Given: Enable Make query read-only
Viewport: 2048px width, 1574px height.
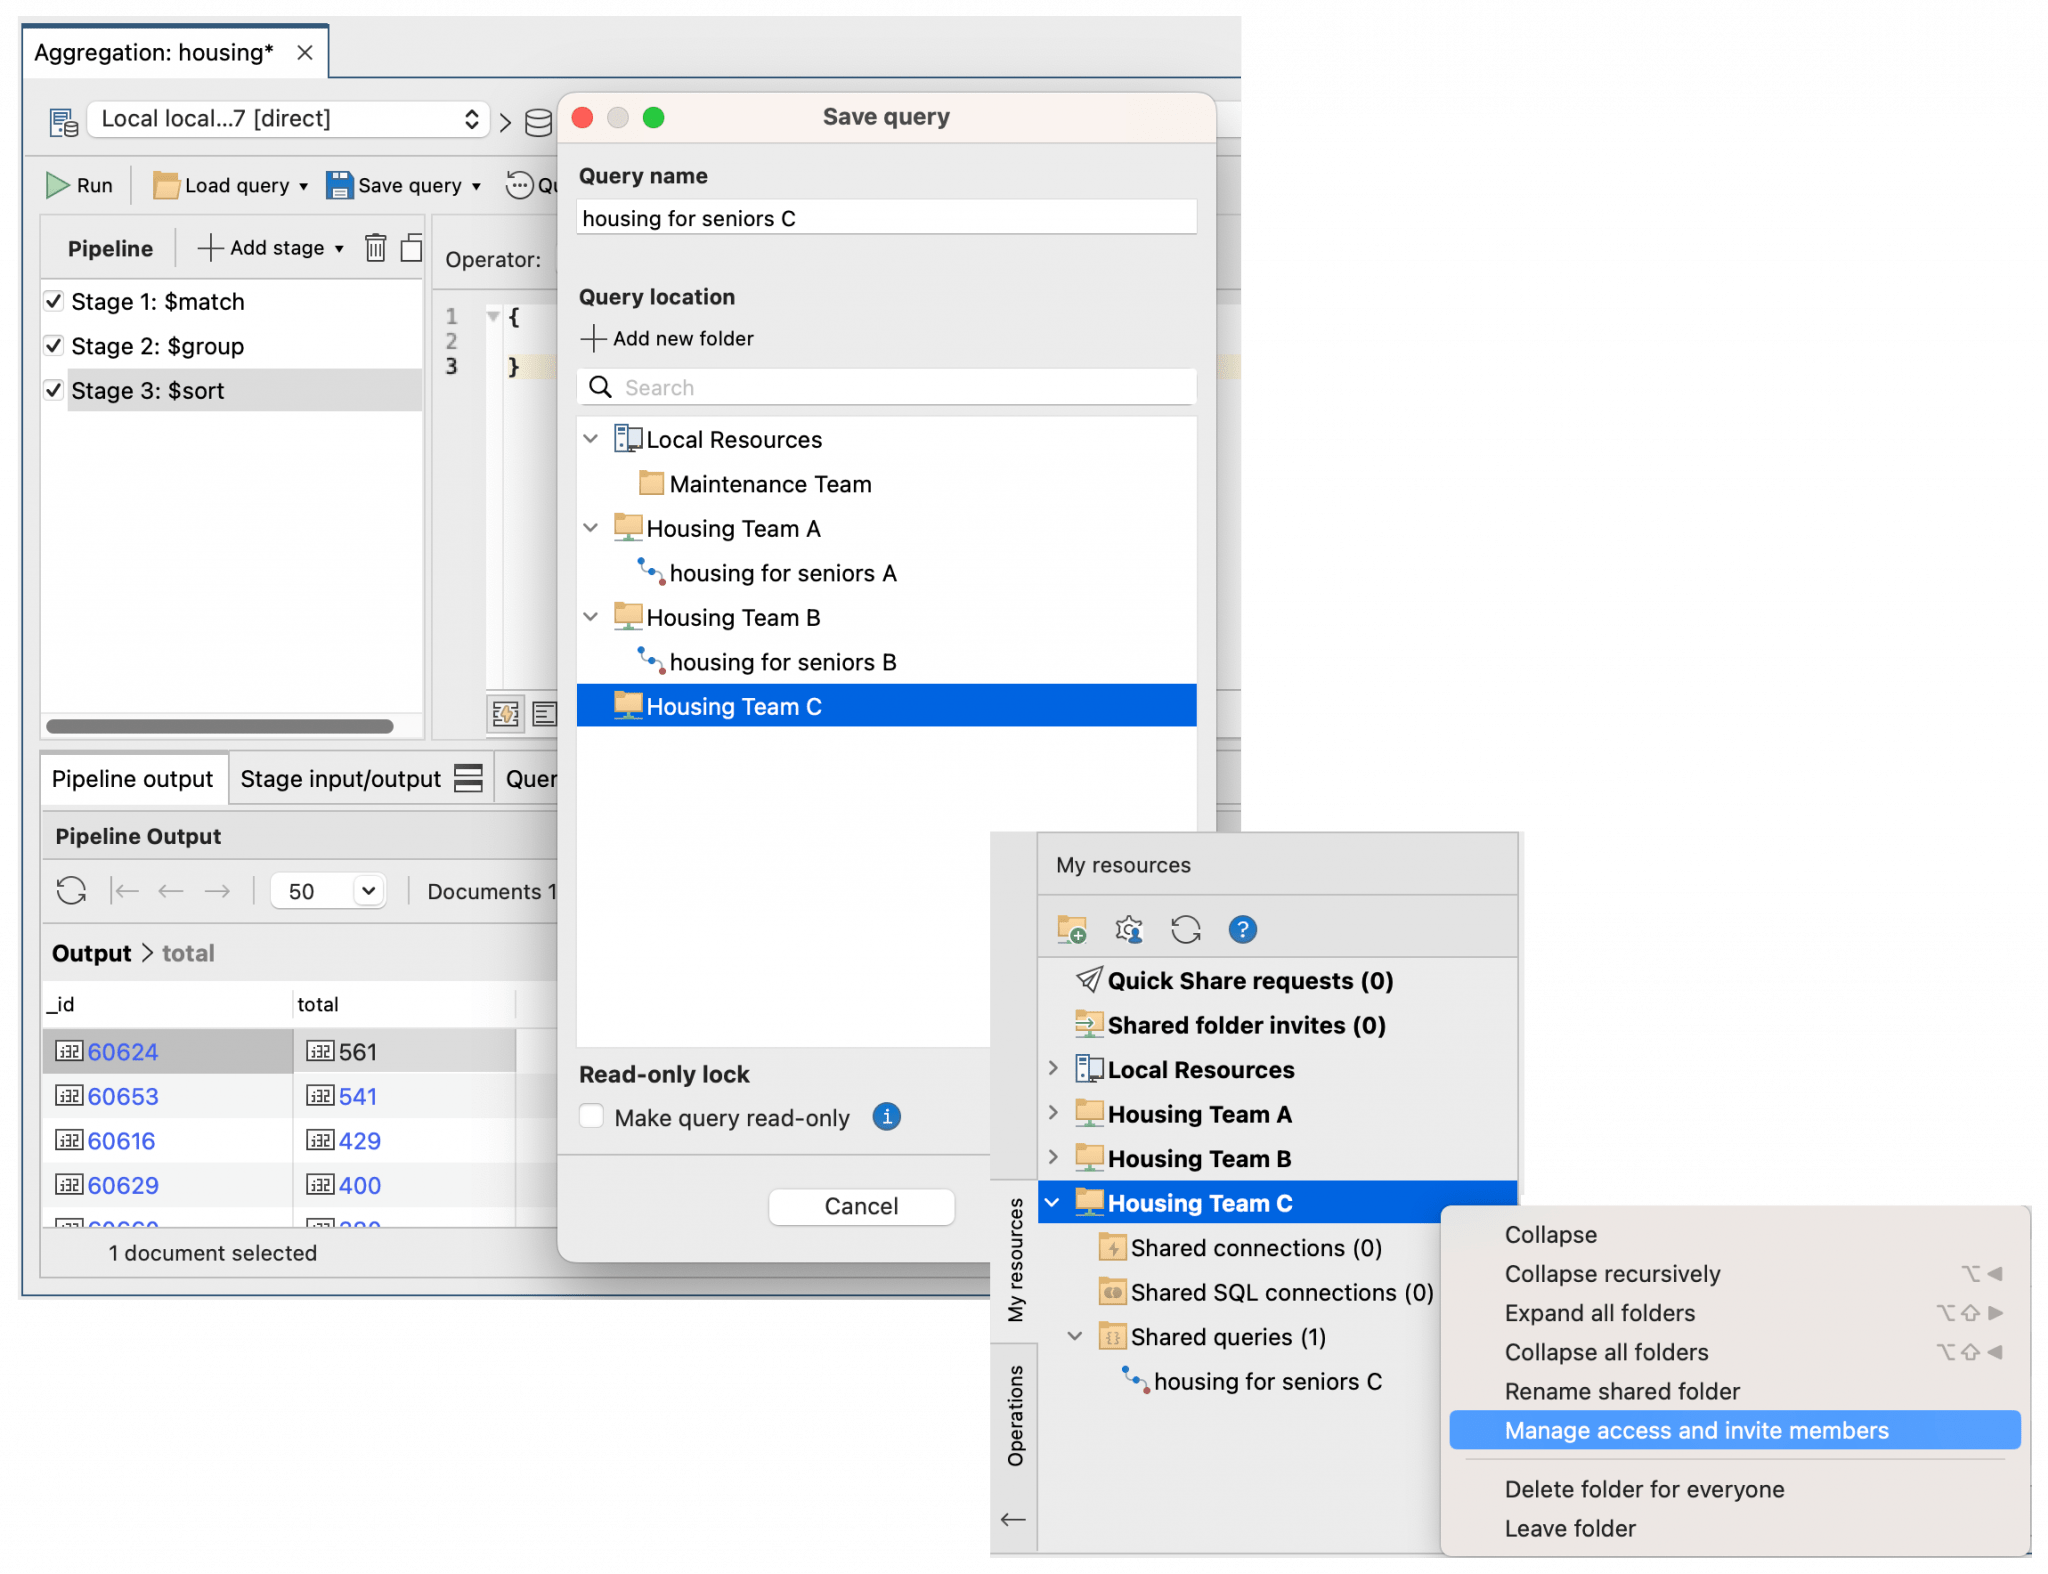Looking at the screenshot, I should coord(591,1117).
